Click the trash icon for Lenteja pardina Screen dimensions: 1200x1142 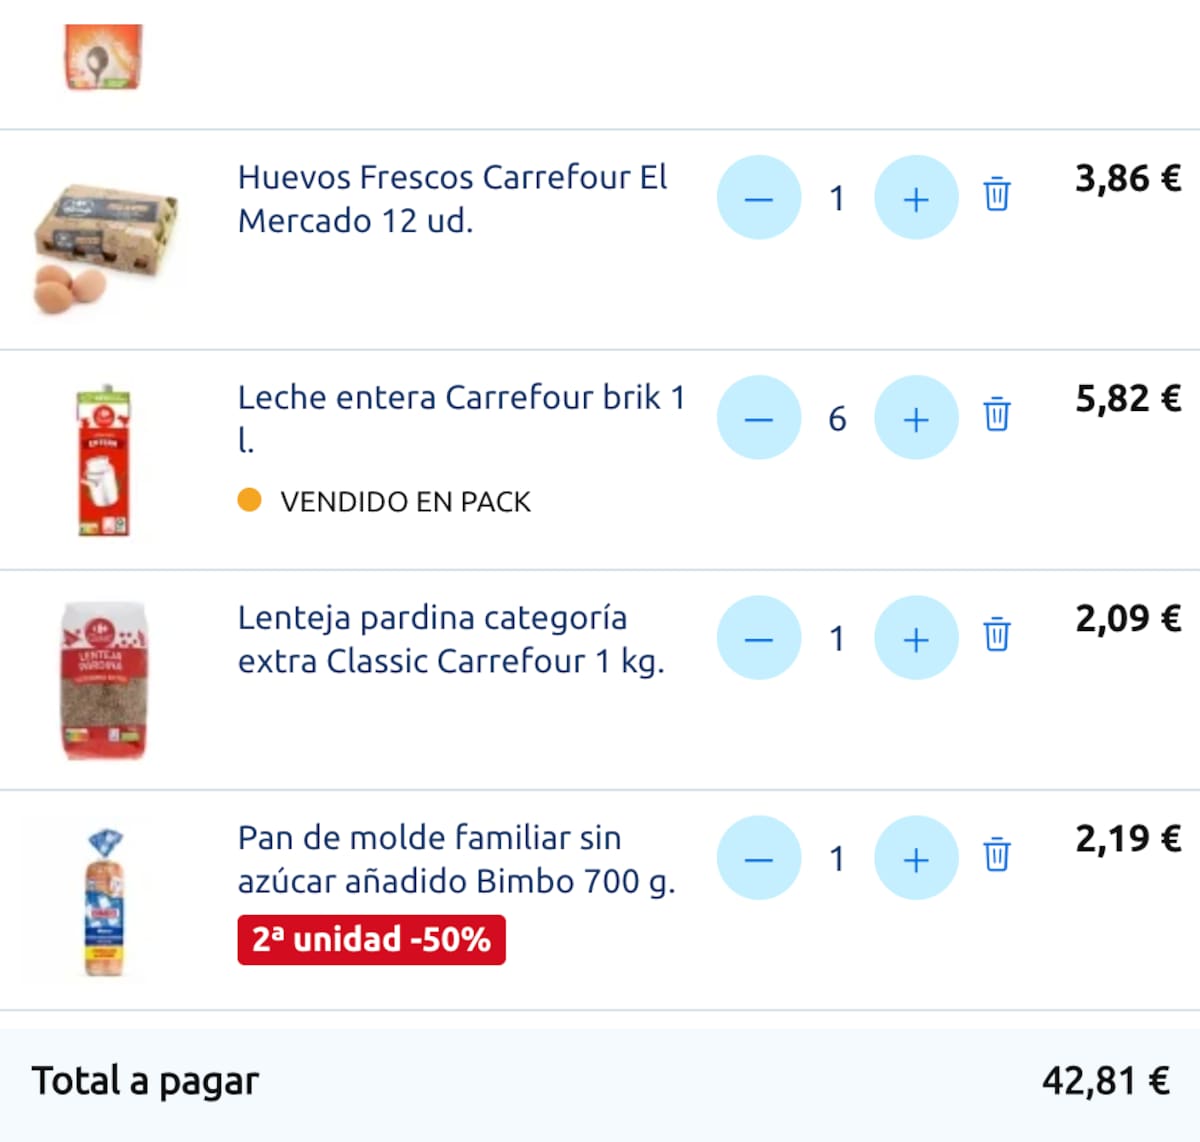click(996, 637)
